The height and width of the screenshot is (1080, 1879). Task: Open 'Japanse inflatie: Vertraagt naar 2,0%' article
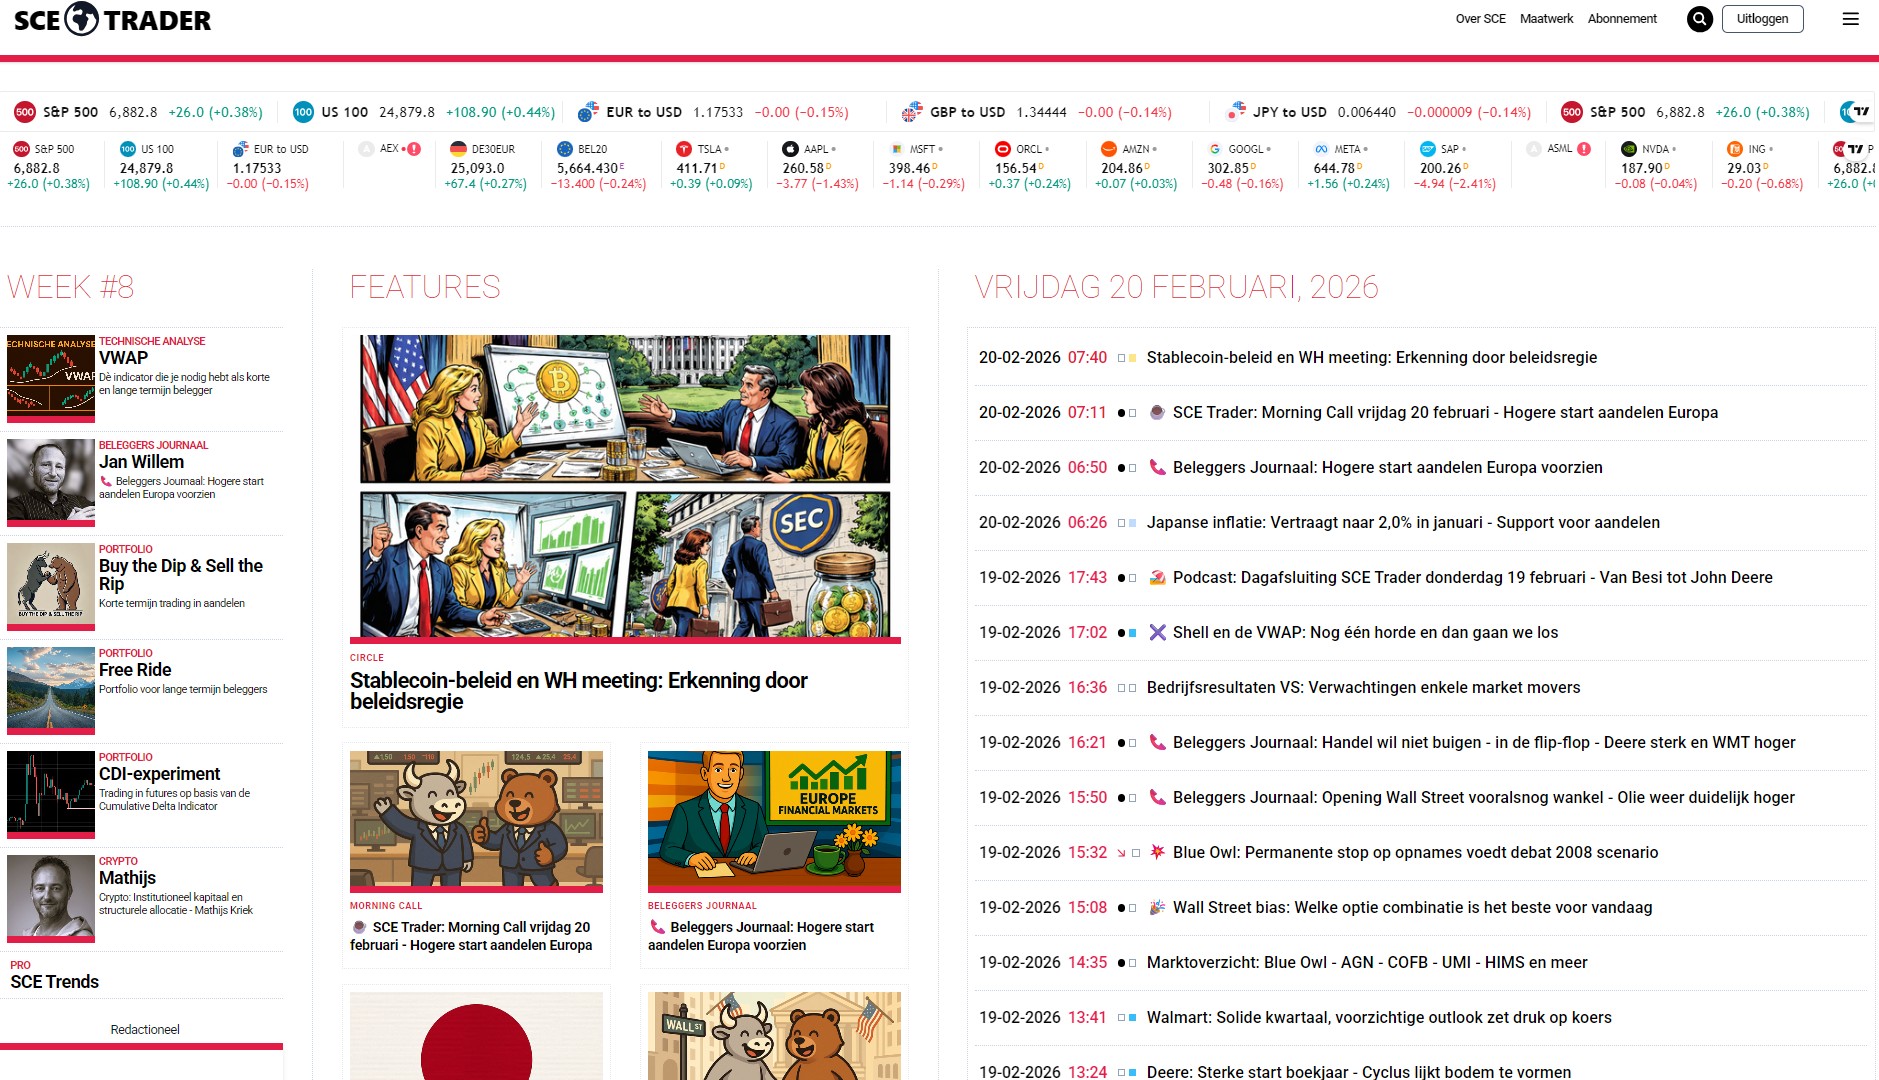1403,522
